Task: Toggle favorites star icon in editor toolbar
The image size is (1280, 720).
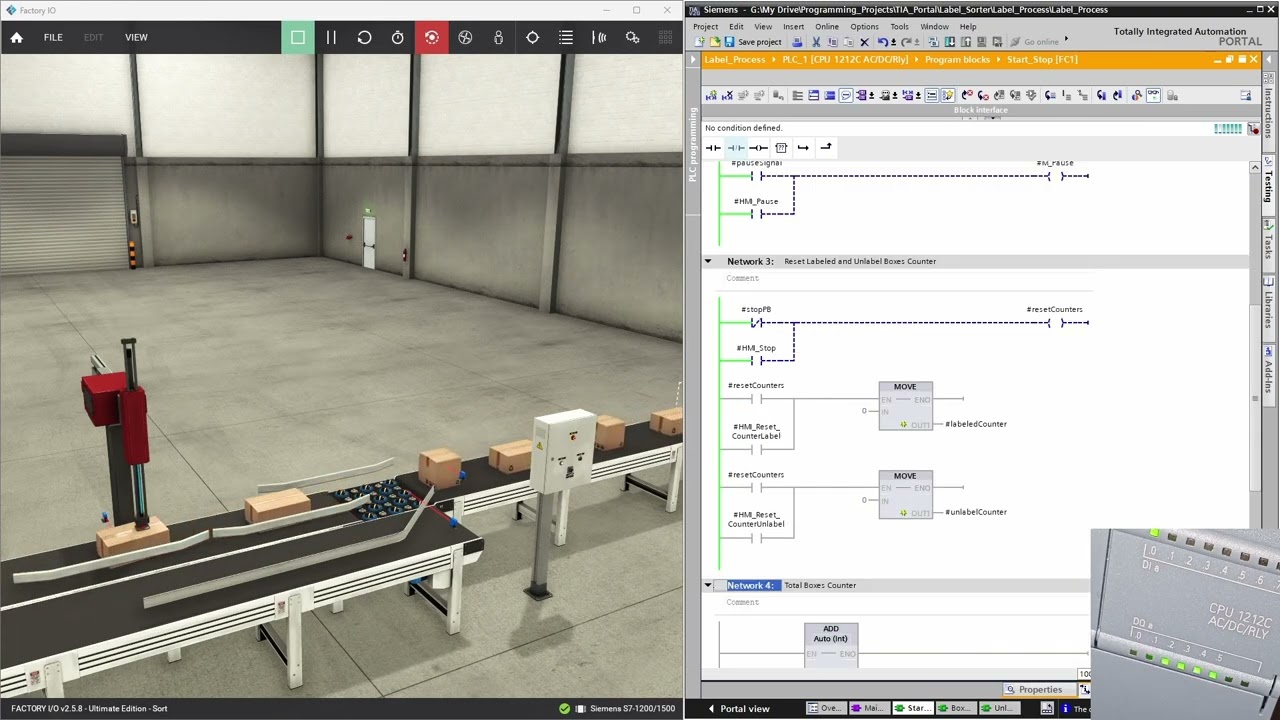Action: (x=948, y=96)
